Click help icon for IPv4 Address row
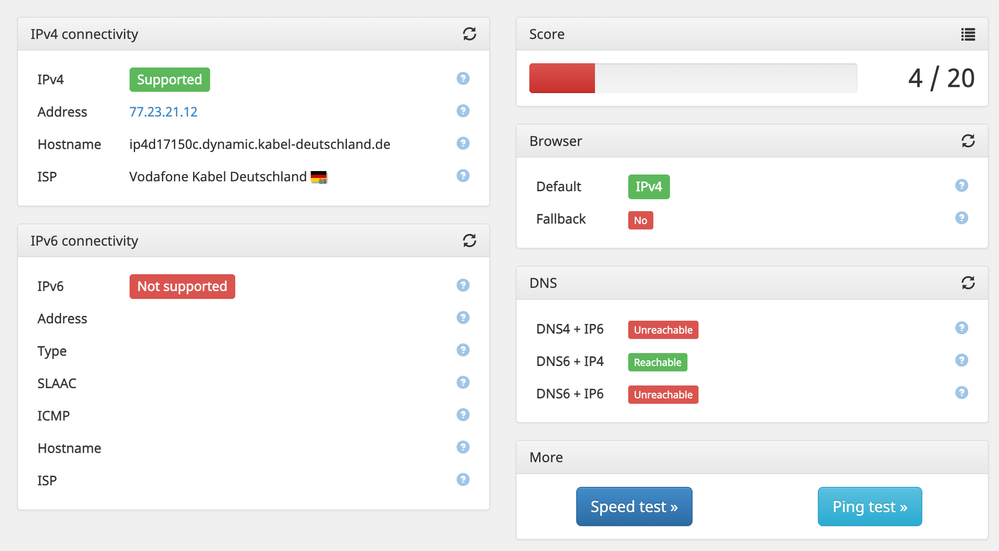Viewport: 999px width, 551px height. [x=463, y=111]
